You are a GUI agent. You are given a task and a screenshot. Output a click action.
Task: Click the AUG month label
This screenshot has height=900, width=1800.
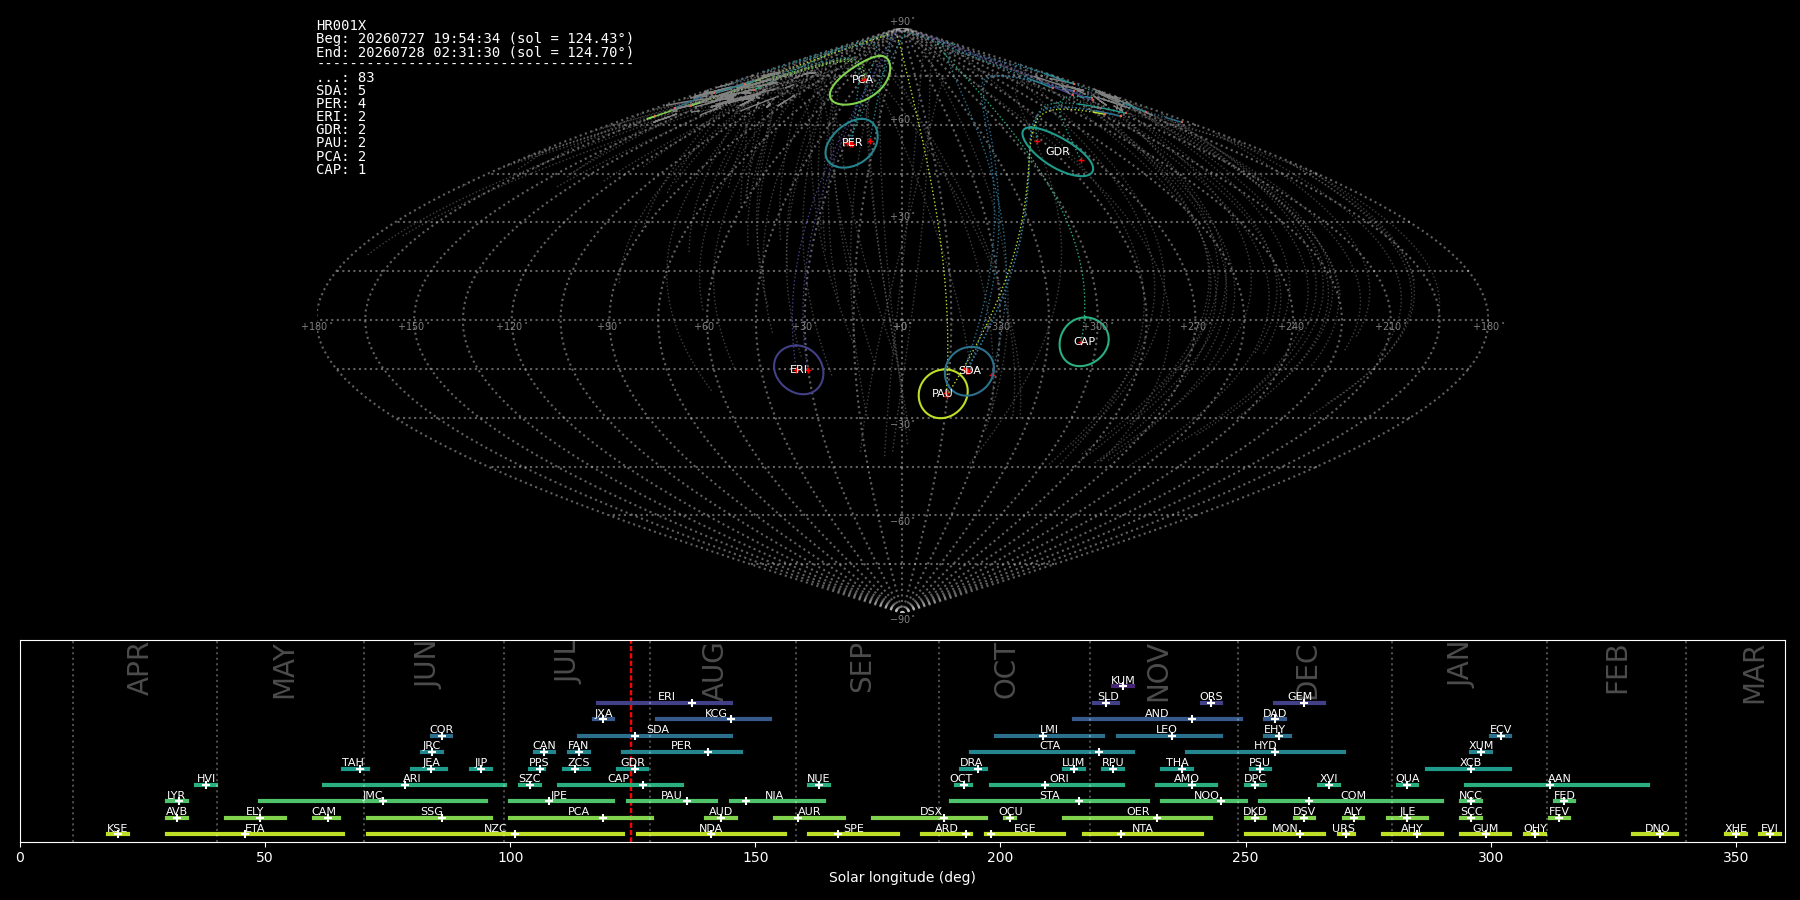tap(713, 669)
